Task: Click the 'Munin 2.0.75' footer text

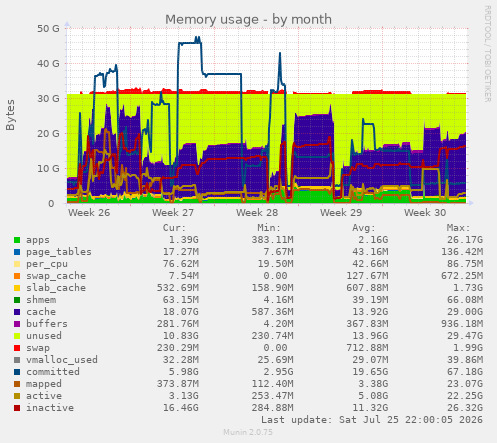Action: [x=248, y=432]
